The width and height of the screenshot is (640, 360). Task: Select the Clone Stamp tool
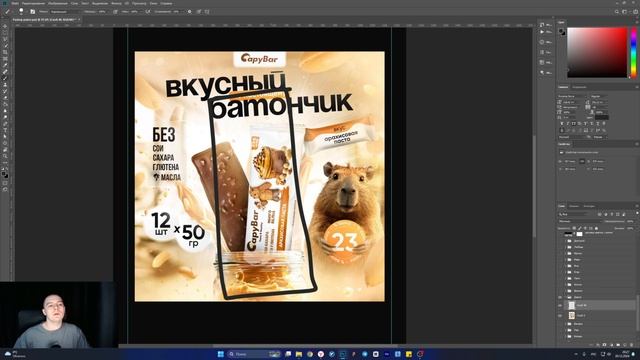[x=5, y=84]
